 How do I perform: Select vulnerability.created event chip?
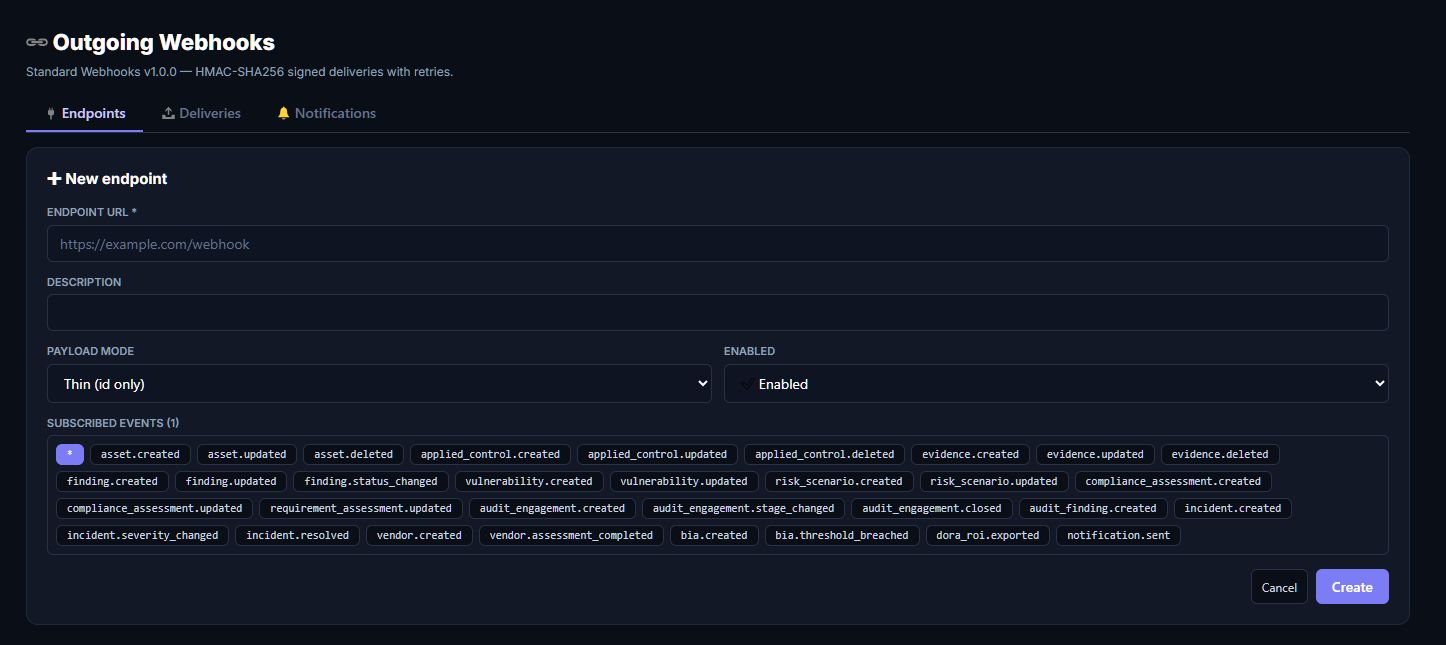pos(529,481)
